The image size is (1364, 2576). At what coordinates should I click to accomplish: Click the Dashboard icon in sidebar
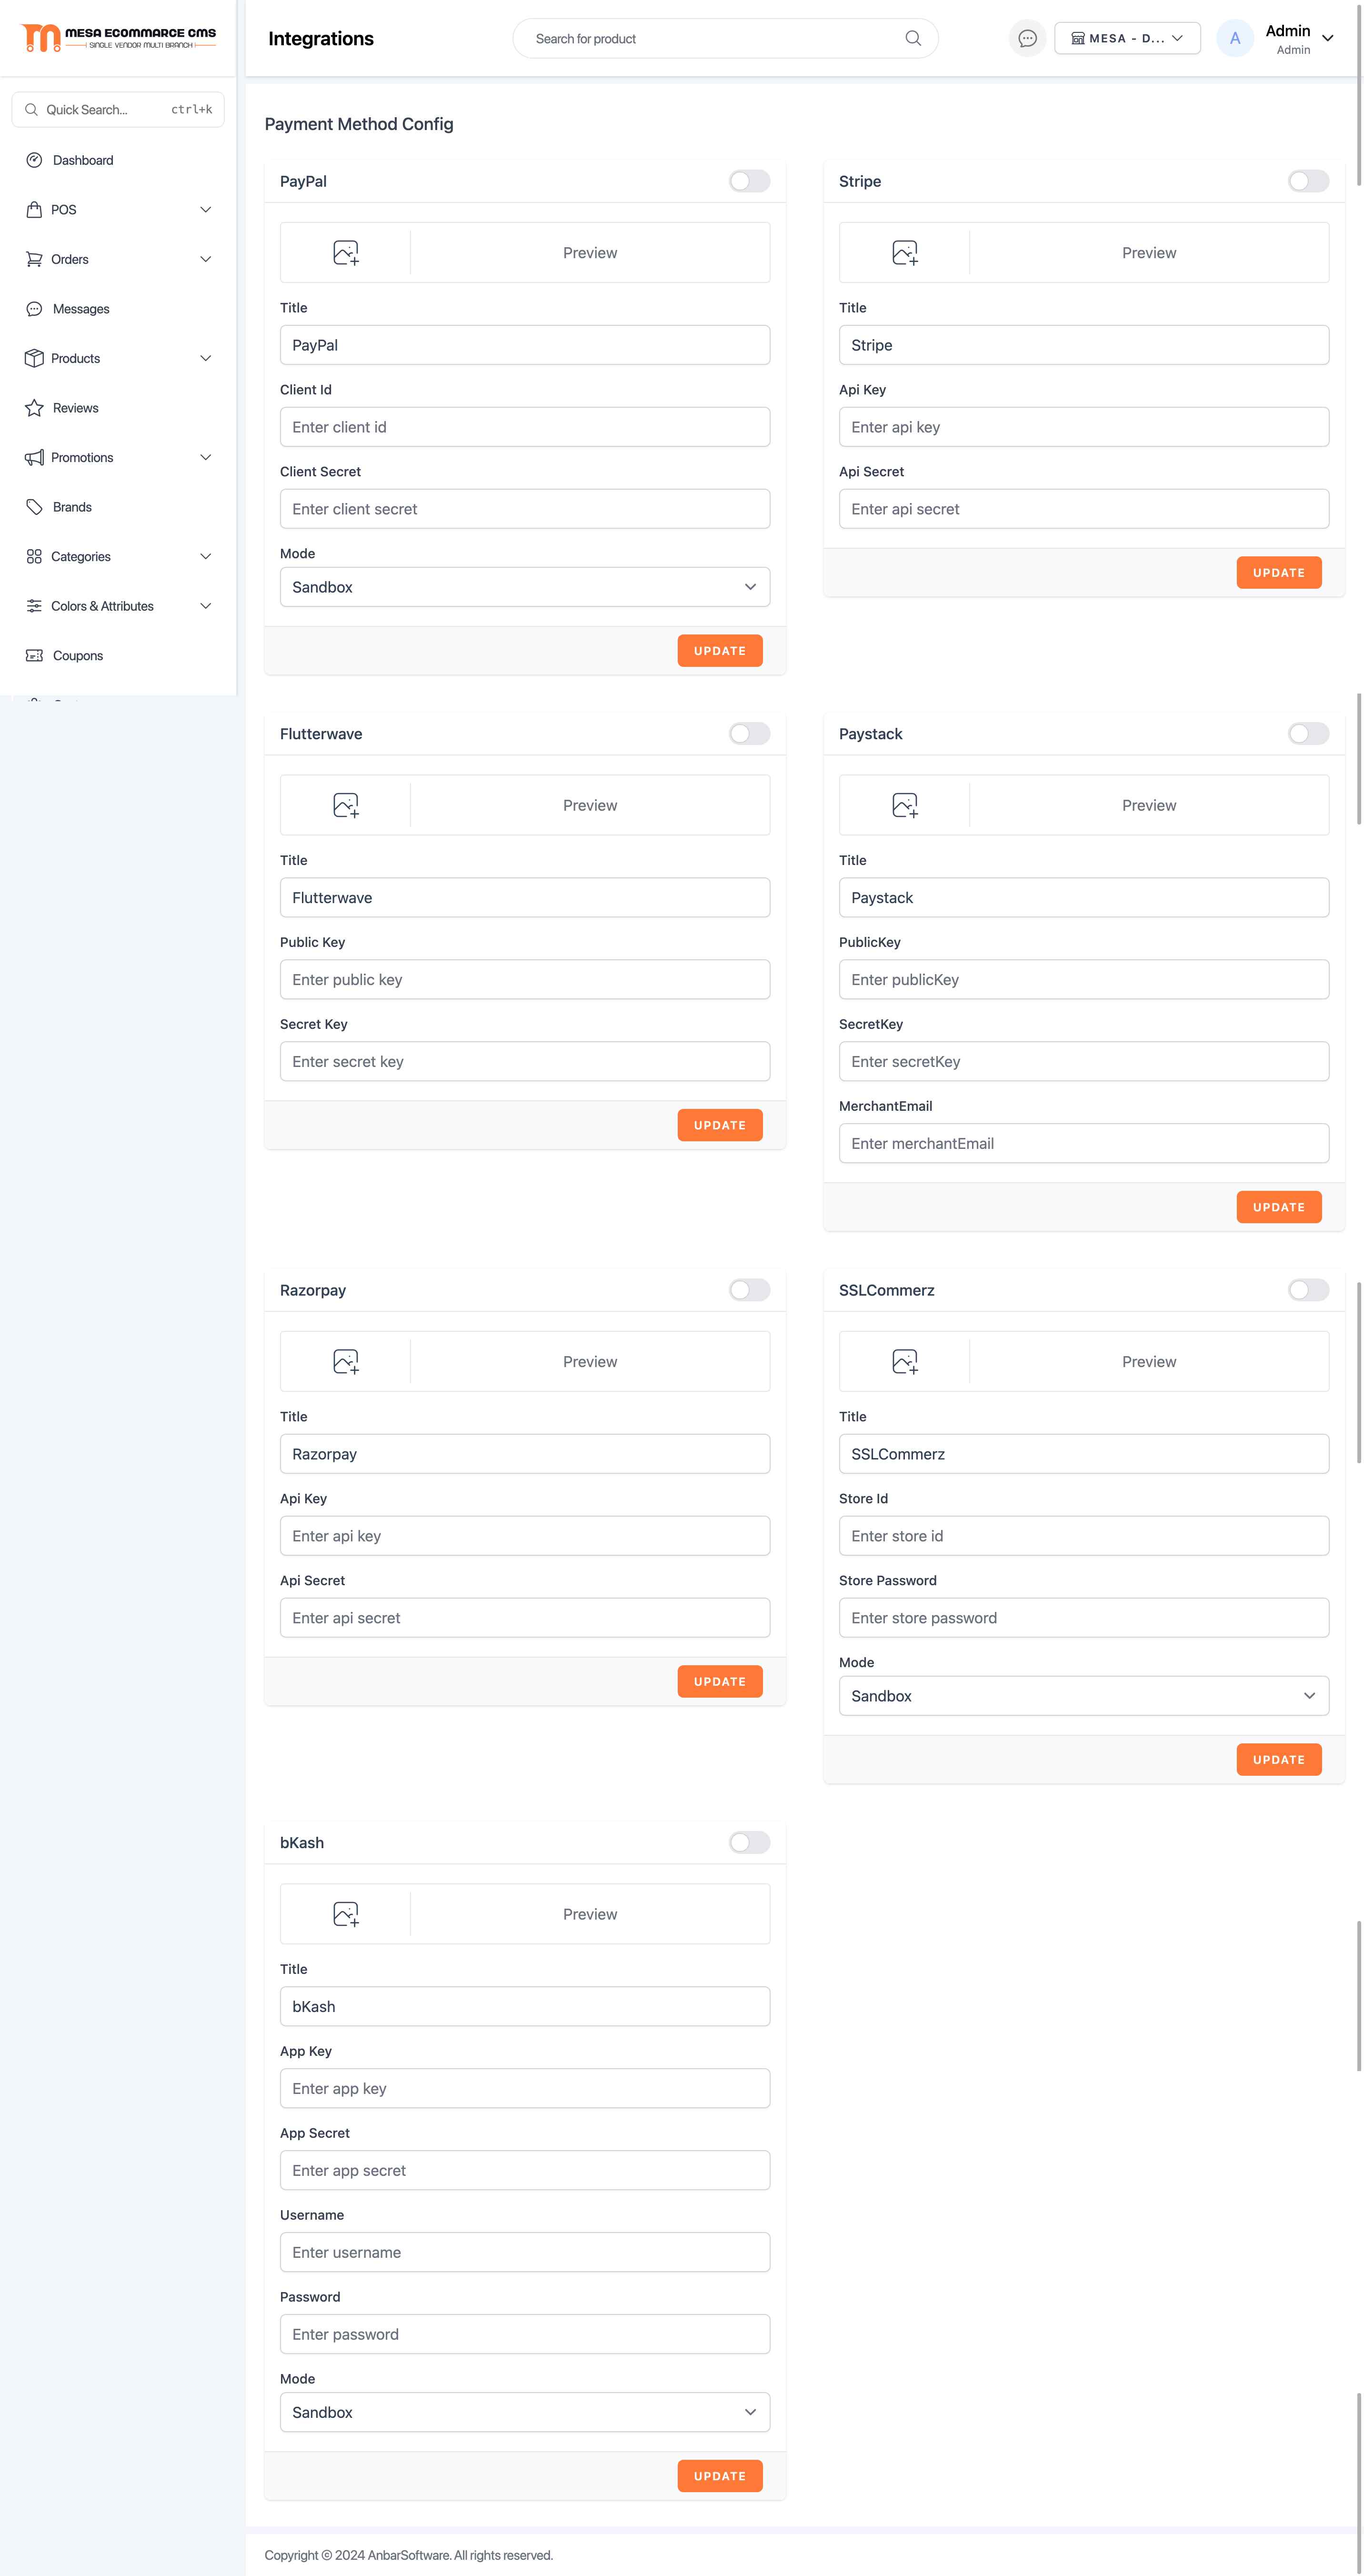point(34,160)
